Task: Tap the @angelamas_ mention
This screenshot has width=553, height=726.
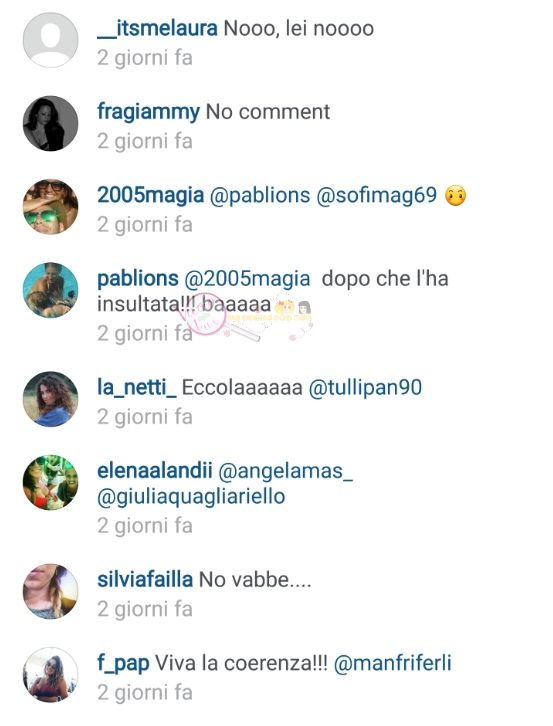Action: click(x=285, y=471)
